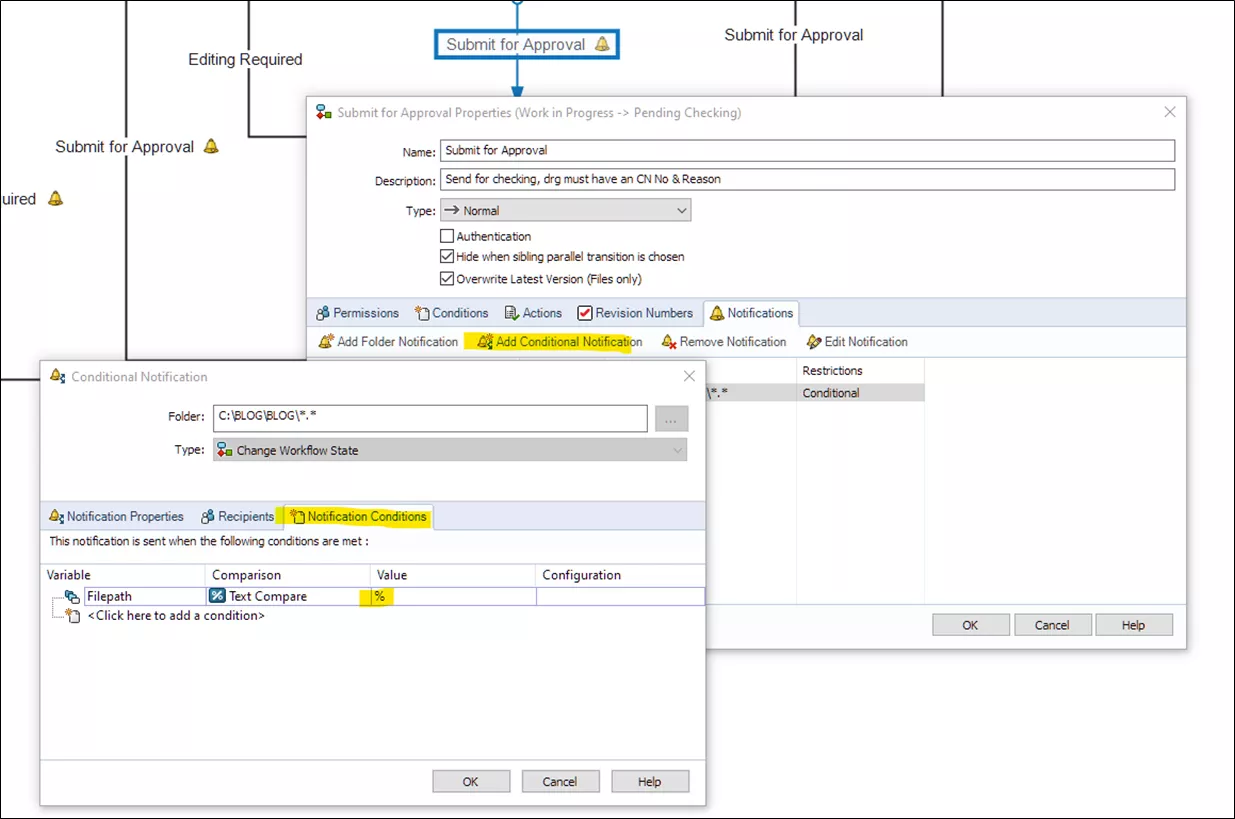Viewport: 1235px width, 819px height.
Task: Click Remove Notification icon
Action: click(x=668, y=342)
